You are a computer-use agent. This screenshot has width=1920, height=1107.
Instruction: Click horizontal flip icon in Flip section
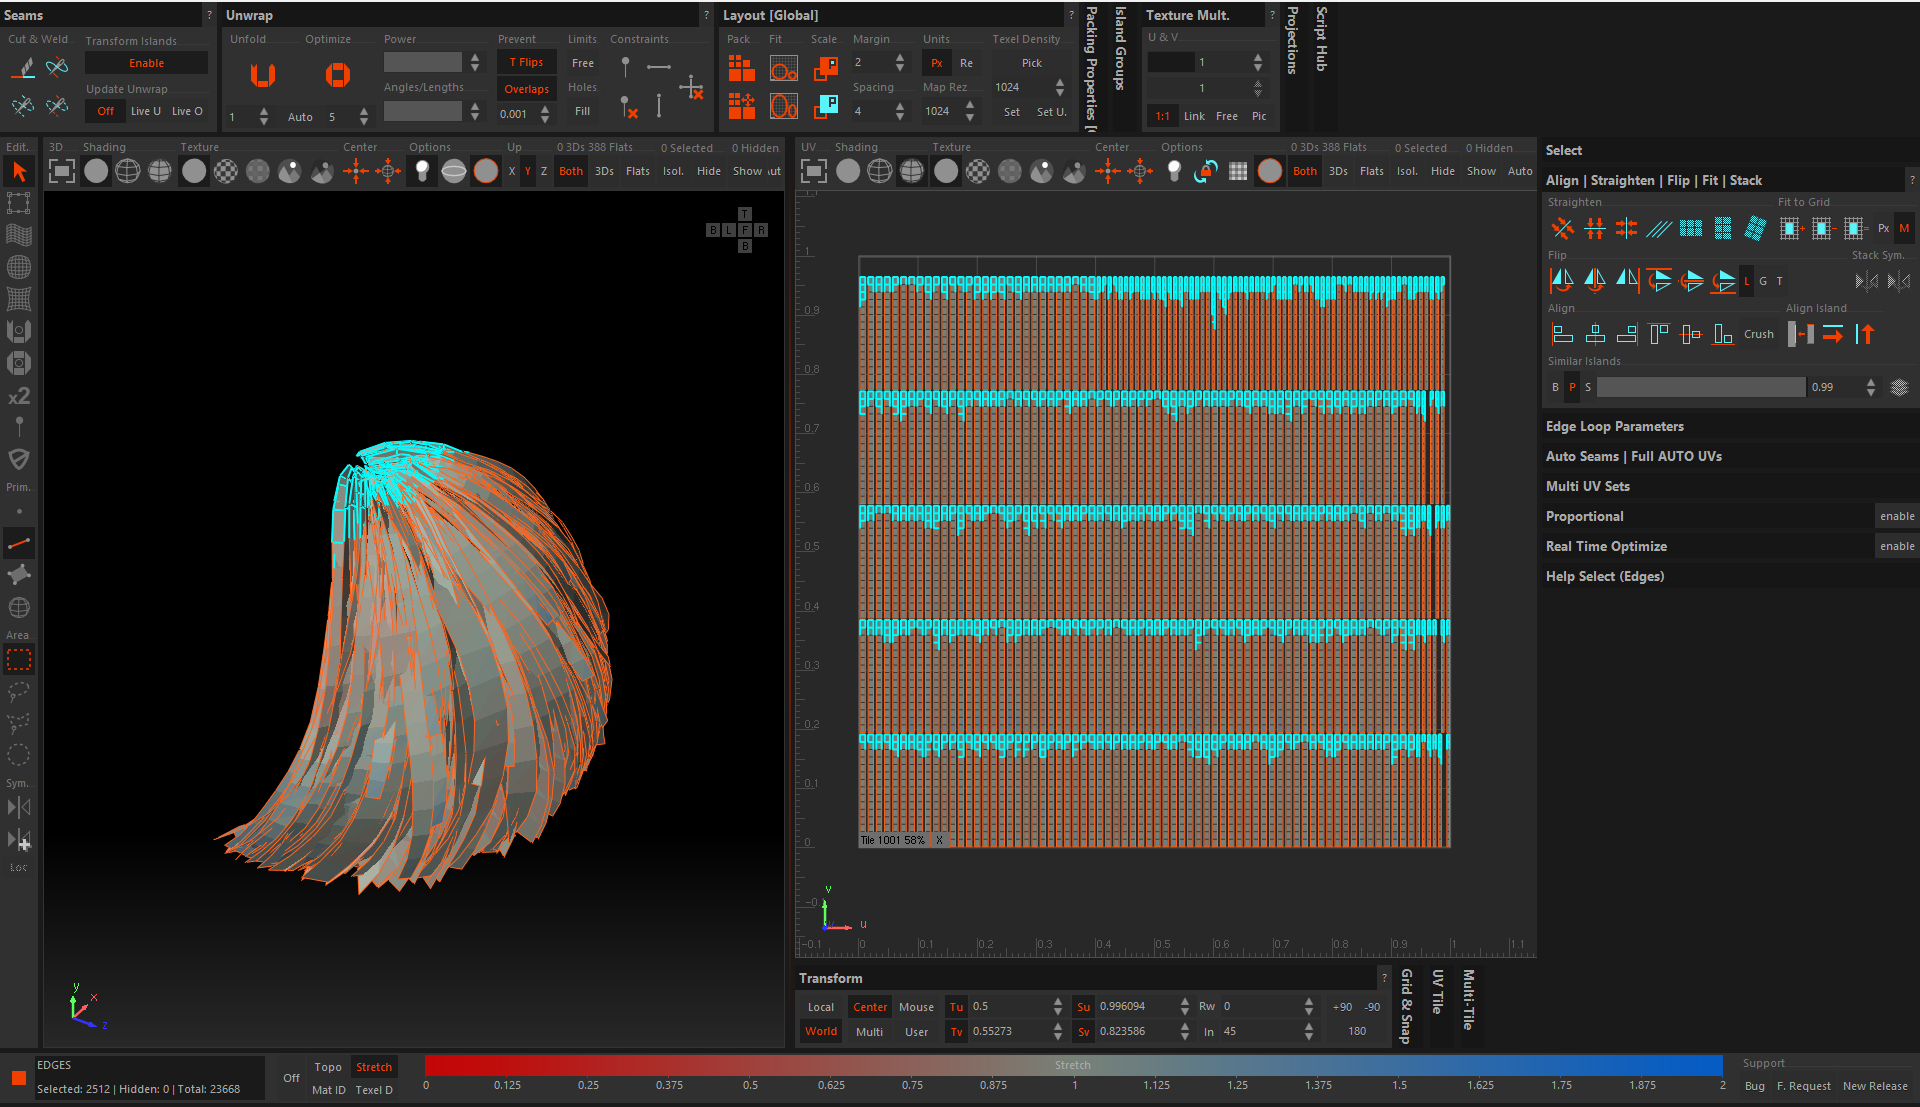[1562, 281]
